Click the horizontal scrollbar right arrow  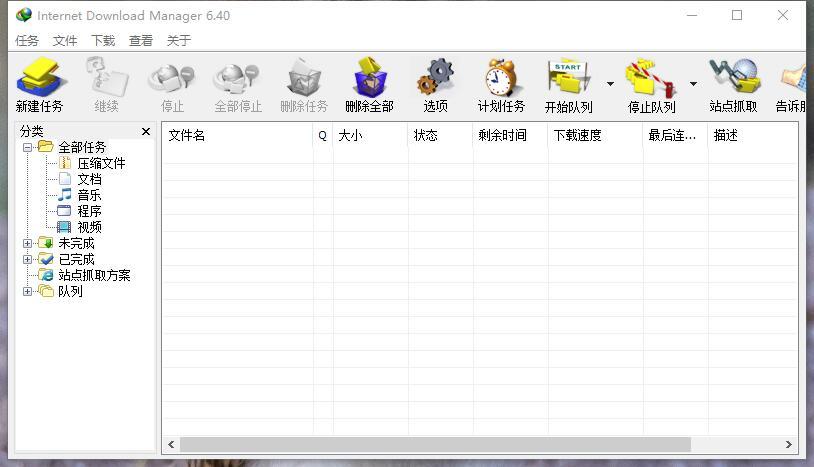coord(789,444)
